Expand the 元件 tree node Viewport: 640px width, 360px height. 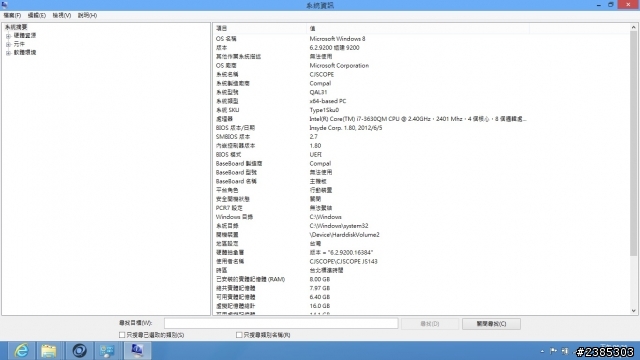coord(8,44)
